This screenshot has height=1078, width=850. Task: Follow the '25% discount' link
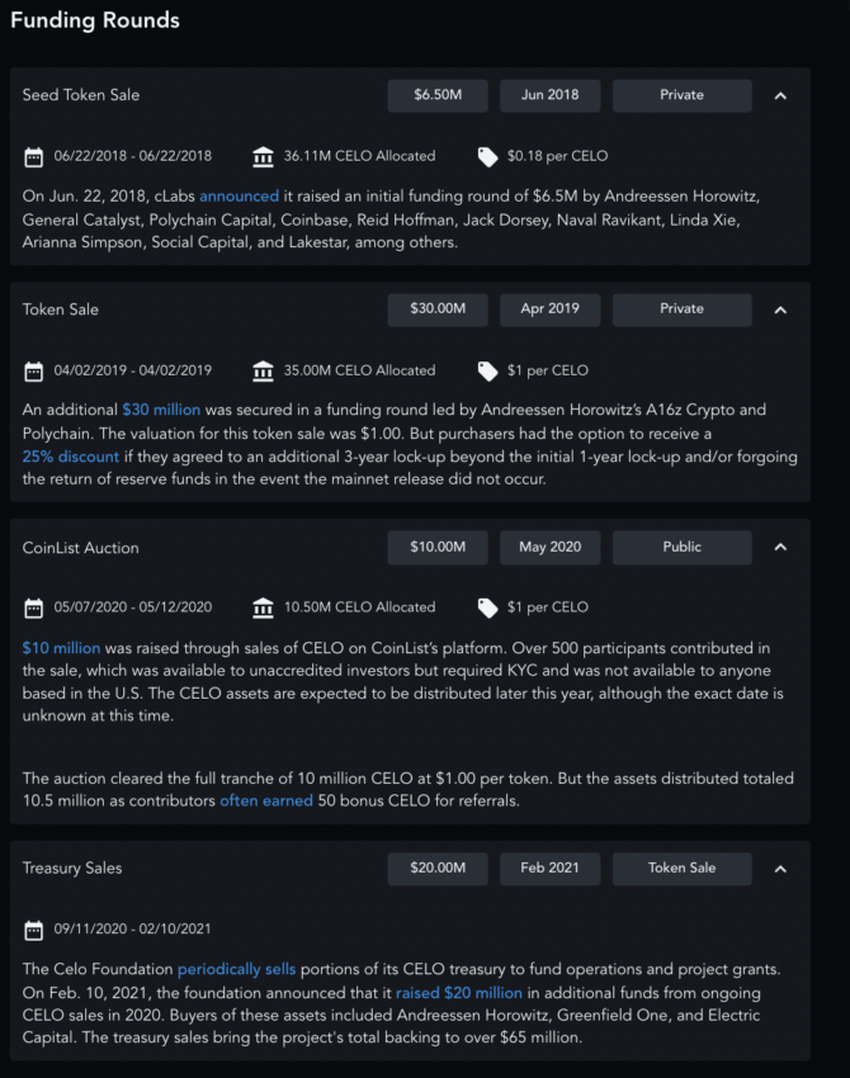70,457
